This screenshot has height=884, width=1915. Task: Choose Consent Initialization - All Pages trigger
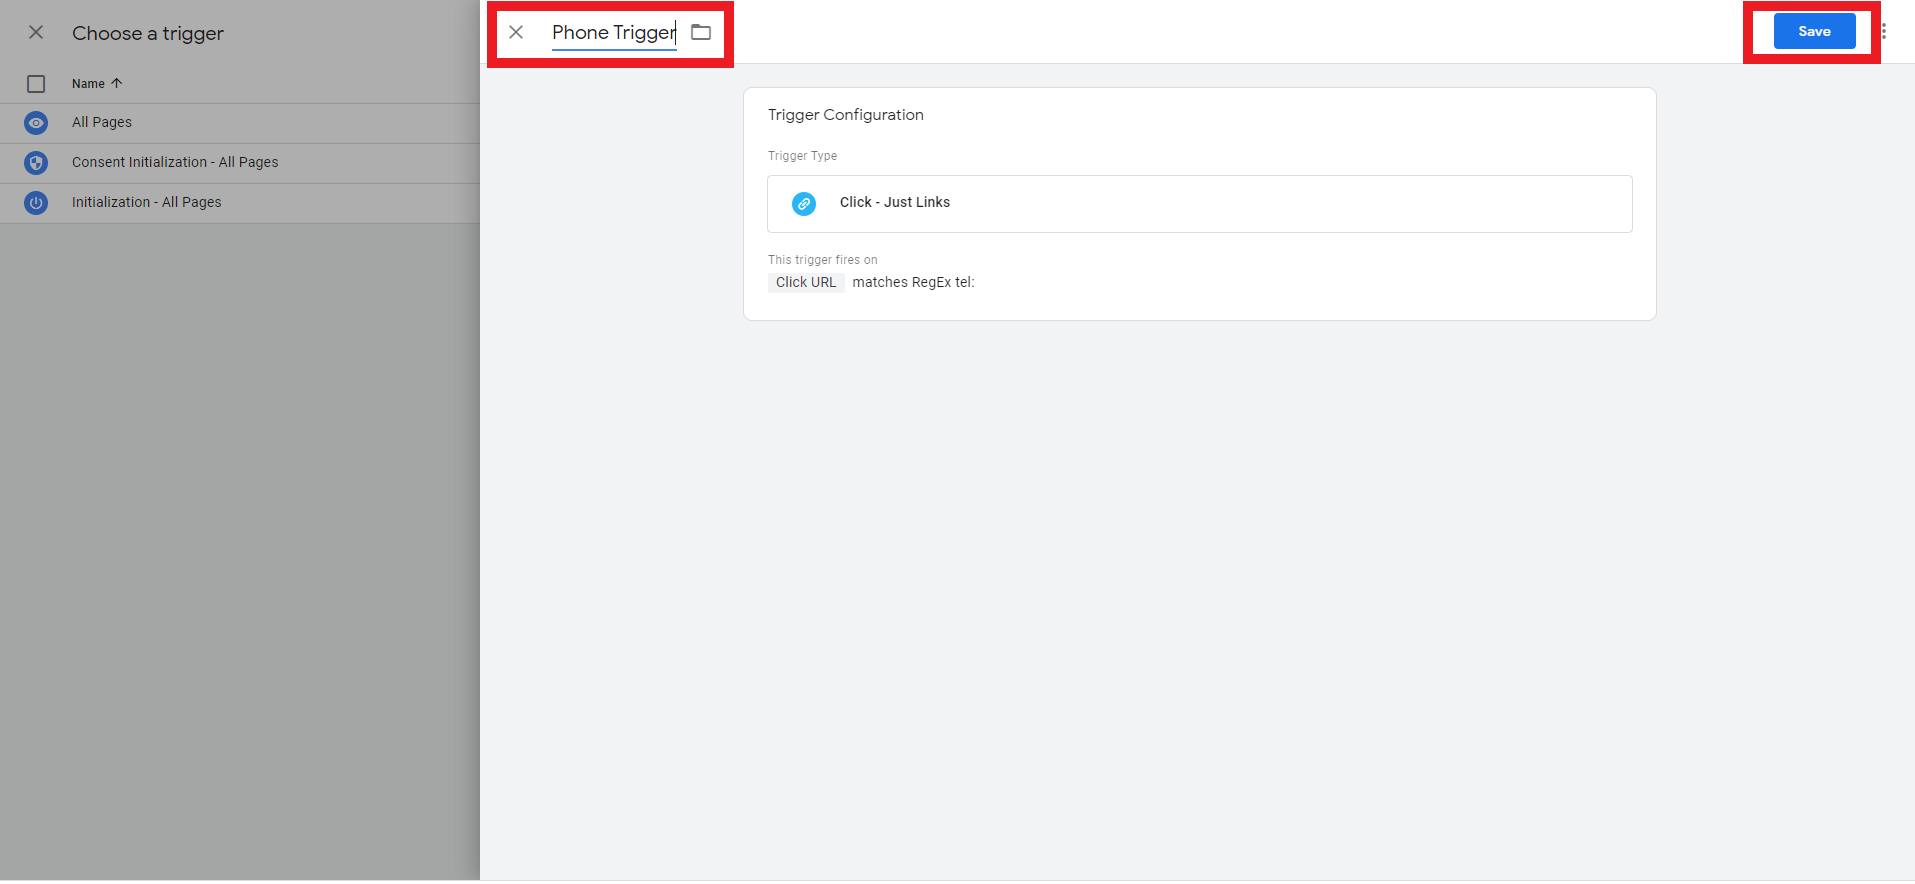point(175,162)
